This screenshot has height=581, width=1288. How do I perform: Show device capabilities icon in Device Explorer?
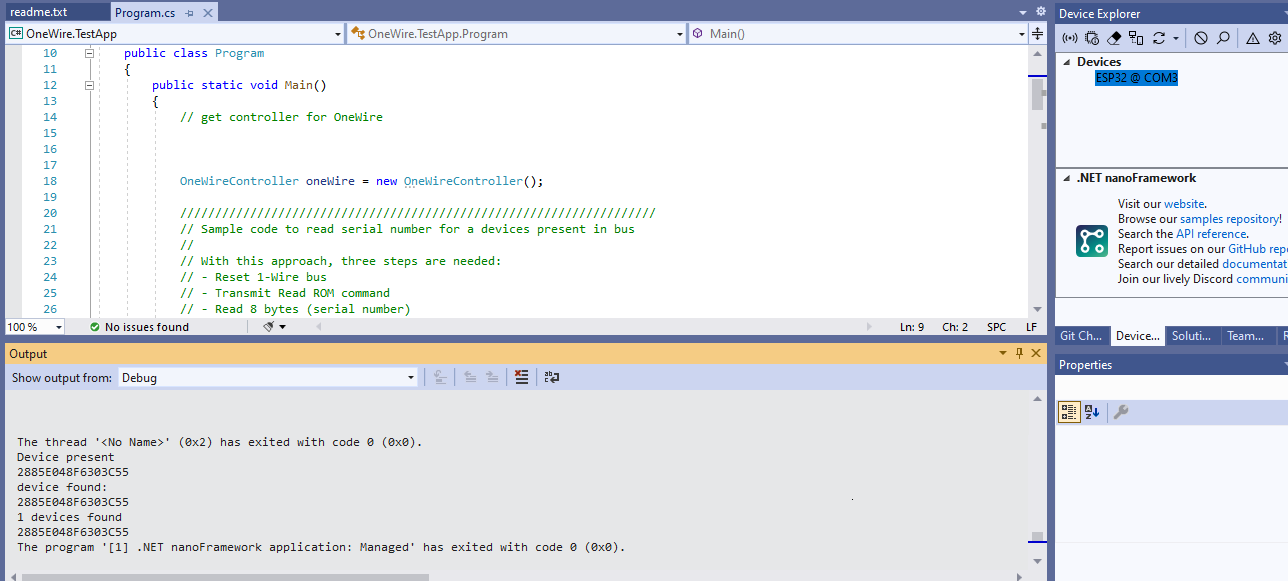pyautogui.click(x=1092, y=38)
